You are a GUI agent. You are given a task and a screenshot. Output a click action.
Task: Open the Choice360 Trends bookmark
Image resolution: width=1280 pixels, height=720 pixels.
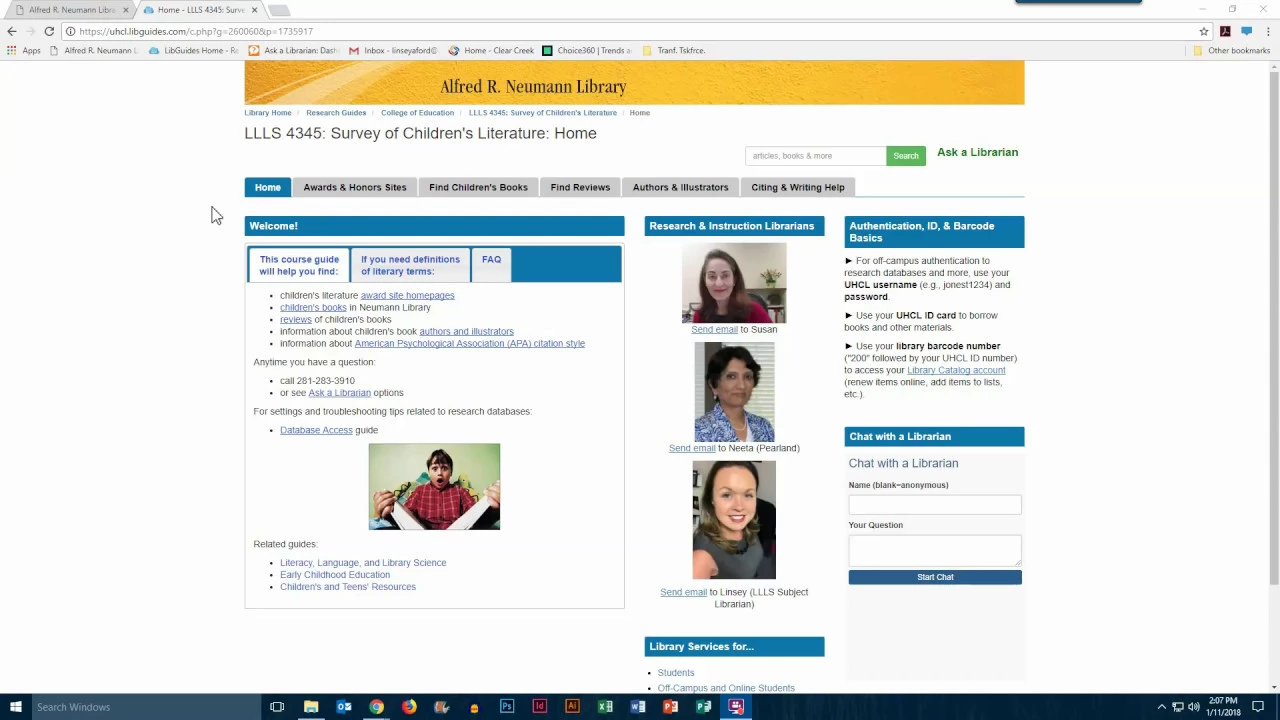587,50
